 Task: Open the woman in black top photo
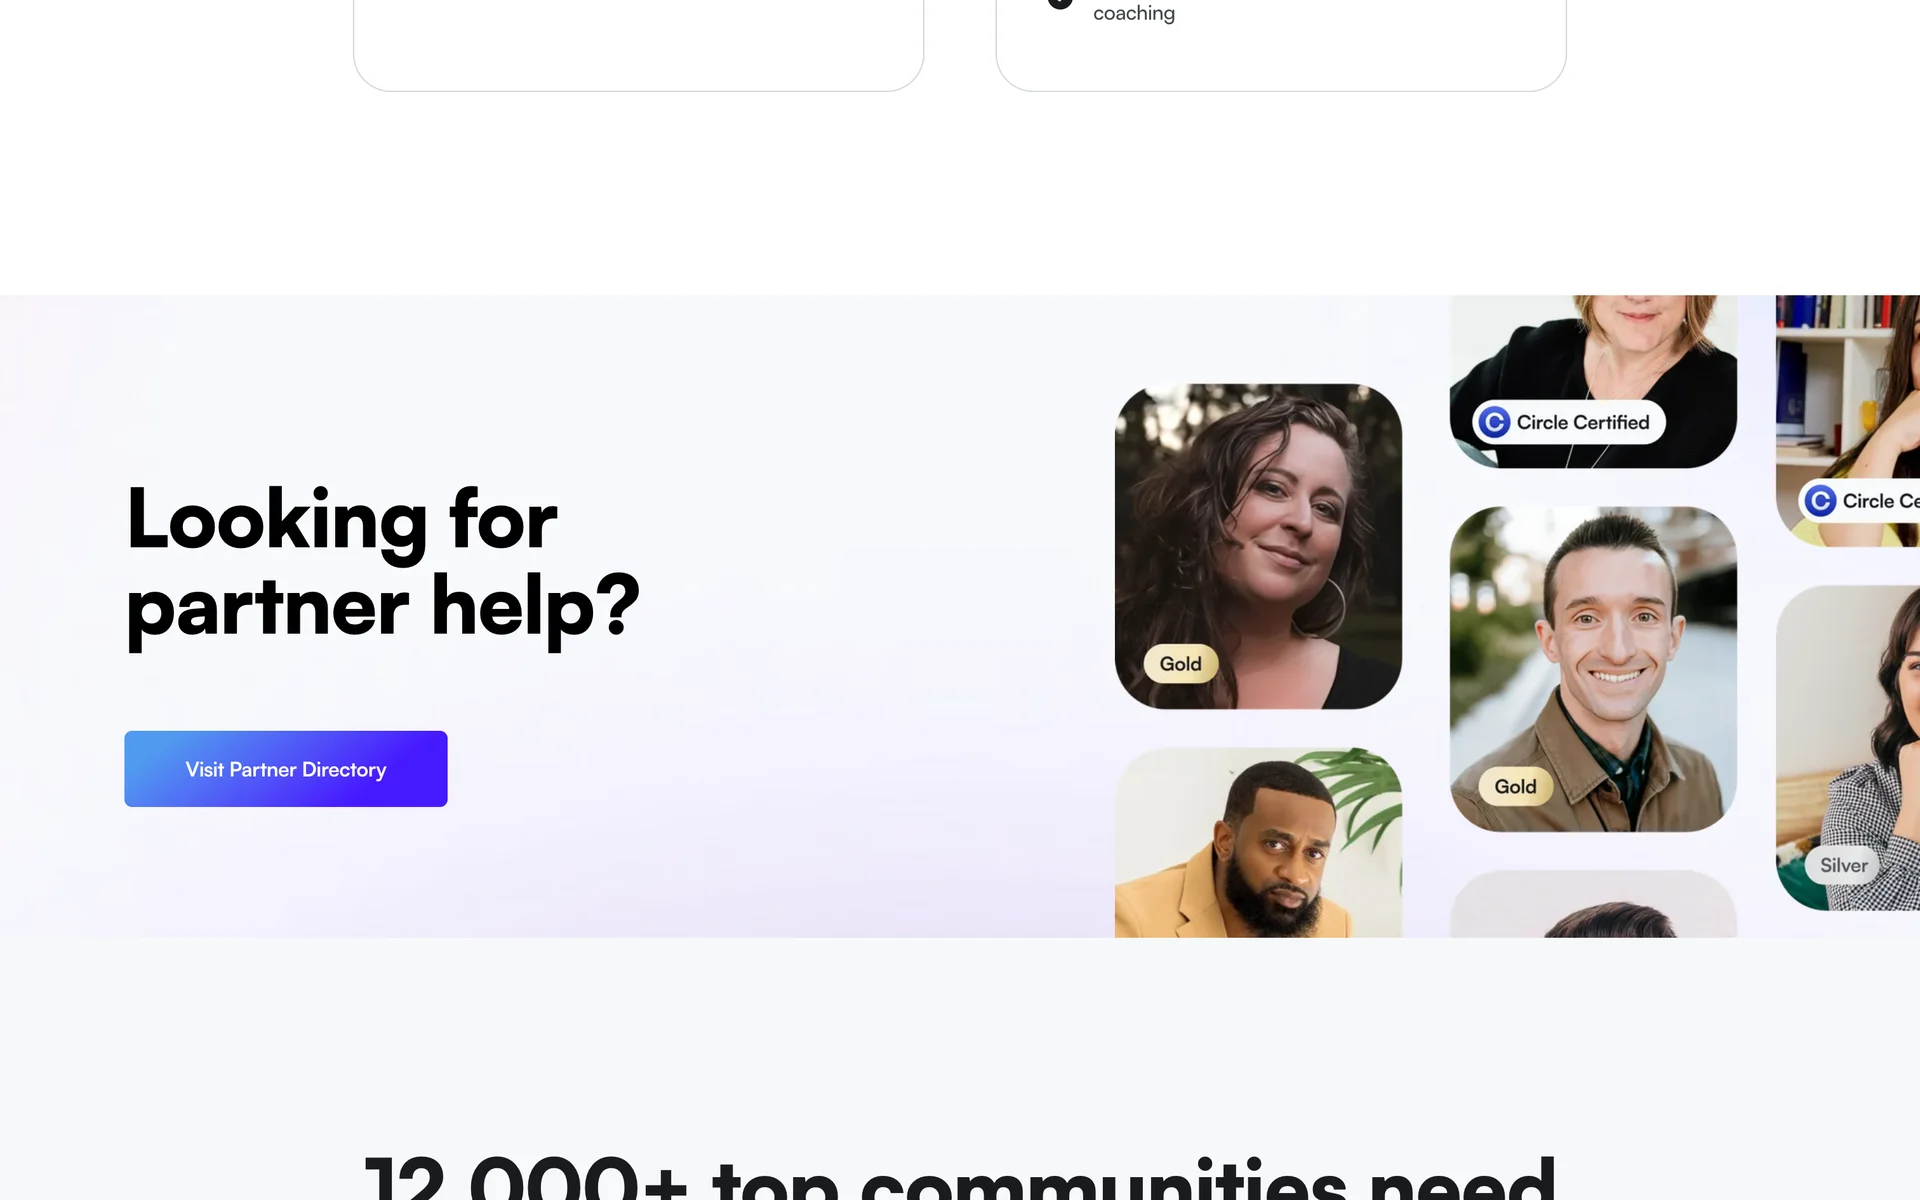click(1593, 380)
